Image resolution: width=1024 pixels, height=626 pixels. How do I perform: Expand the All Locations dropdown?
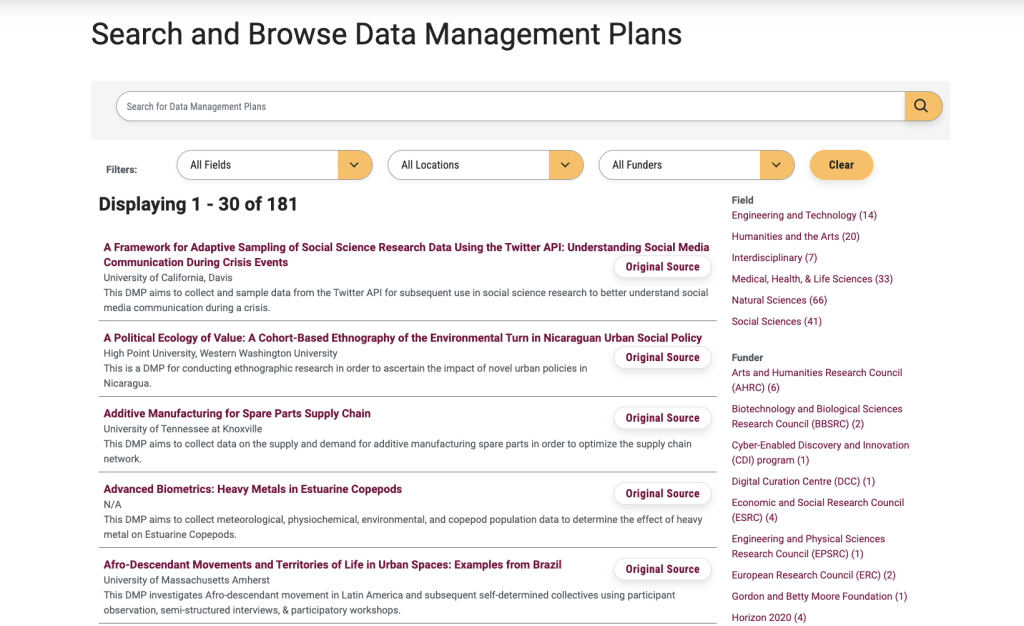485,165
